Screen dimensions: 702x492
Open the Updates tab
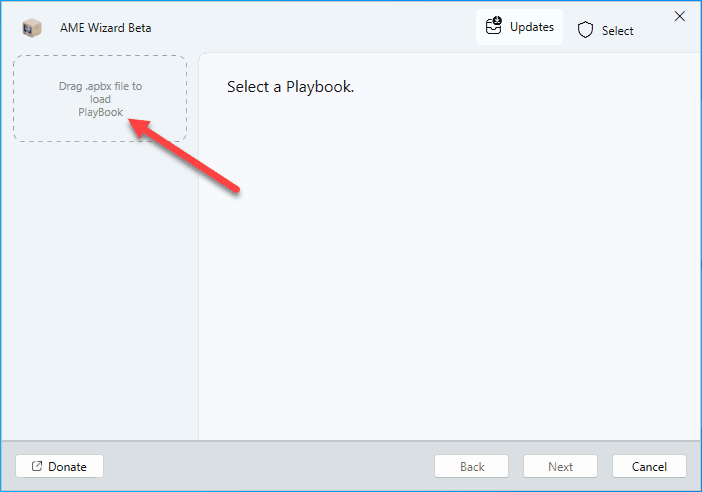[519, 27]
